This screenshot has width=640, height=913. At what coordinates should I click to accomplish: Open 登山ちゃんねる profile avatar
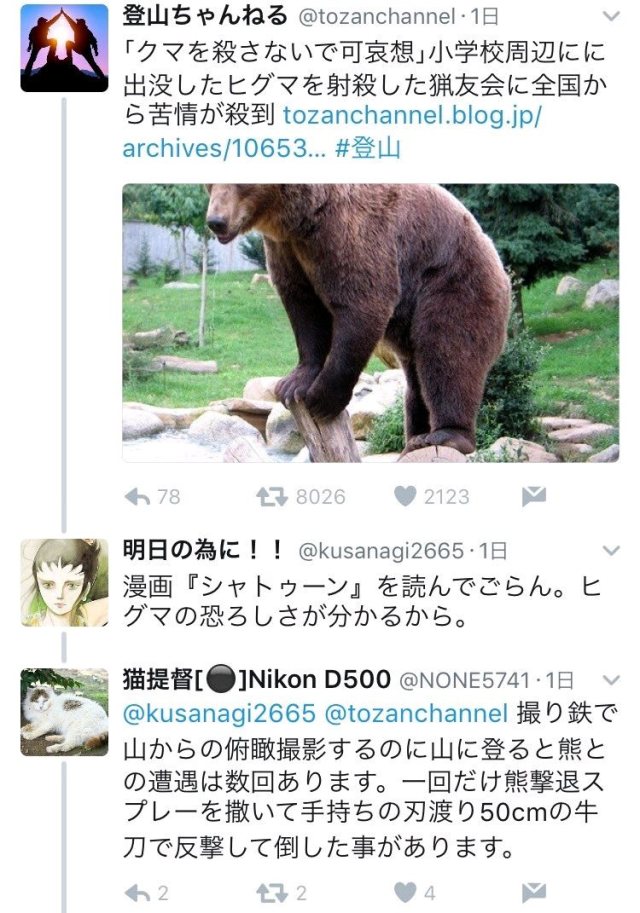tap(64, 48)
